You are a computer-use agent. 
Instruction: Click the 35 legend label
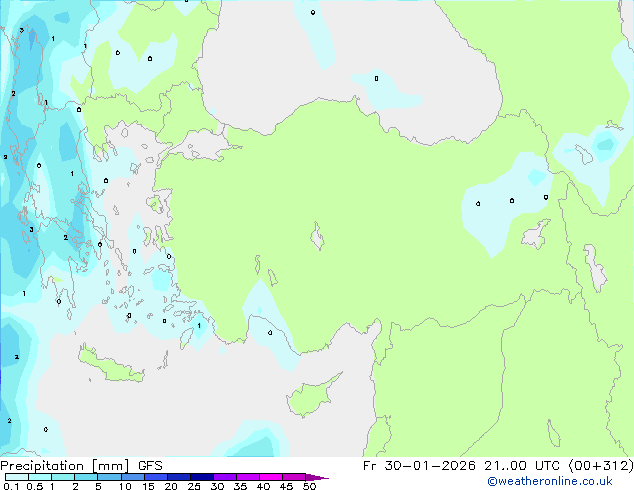(x=240, y=486)
